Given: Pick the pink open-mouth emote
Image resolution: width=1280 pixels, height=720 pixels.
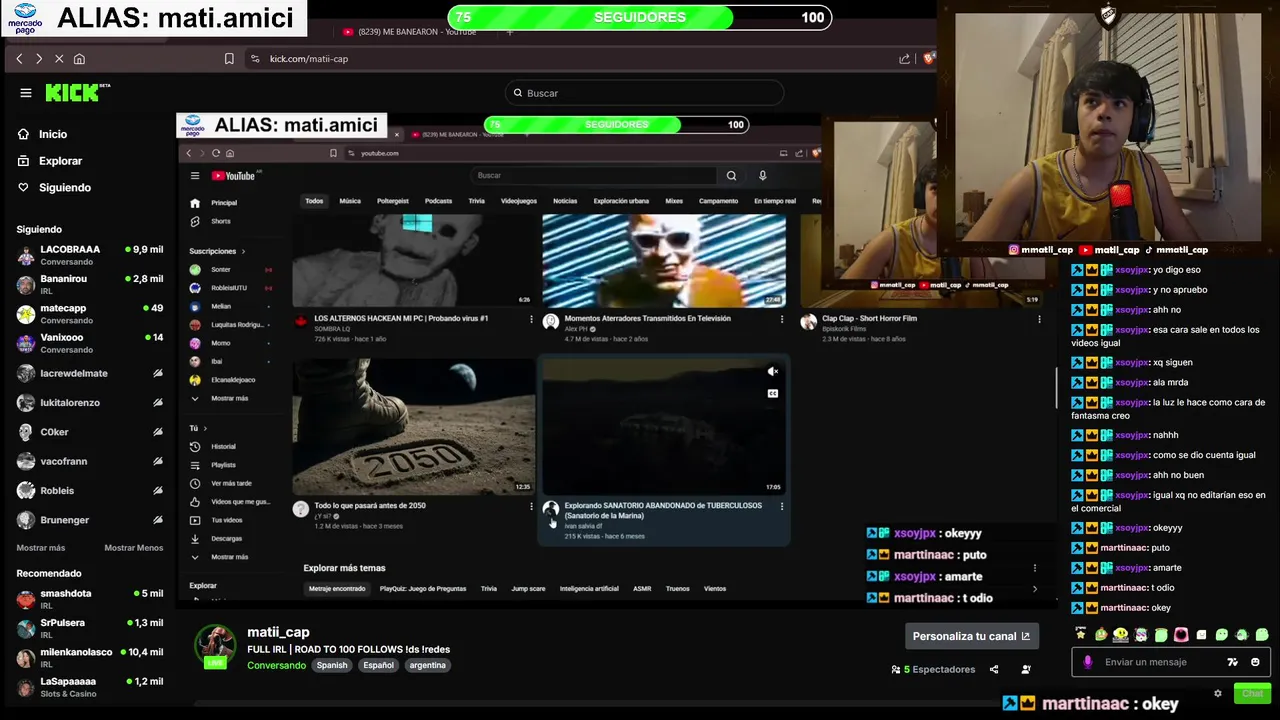Looking at the screenshot, I should pyautogui.click(x=1181, y=634).
